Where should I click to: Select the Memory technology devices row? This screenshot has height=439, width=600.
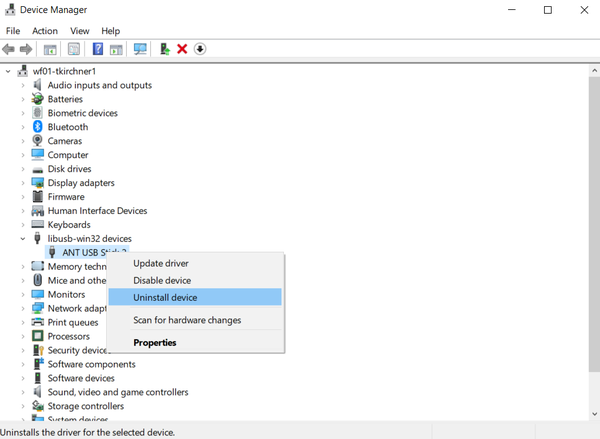[x=77, y=266]
